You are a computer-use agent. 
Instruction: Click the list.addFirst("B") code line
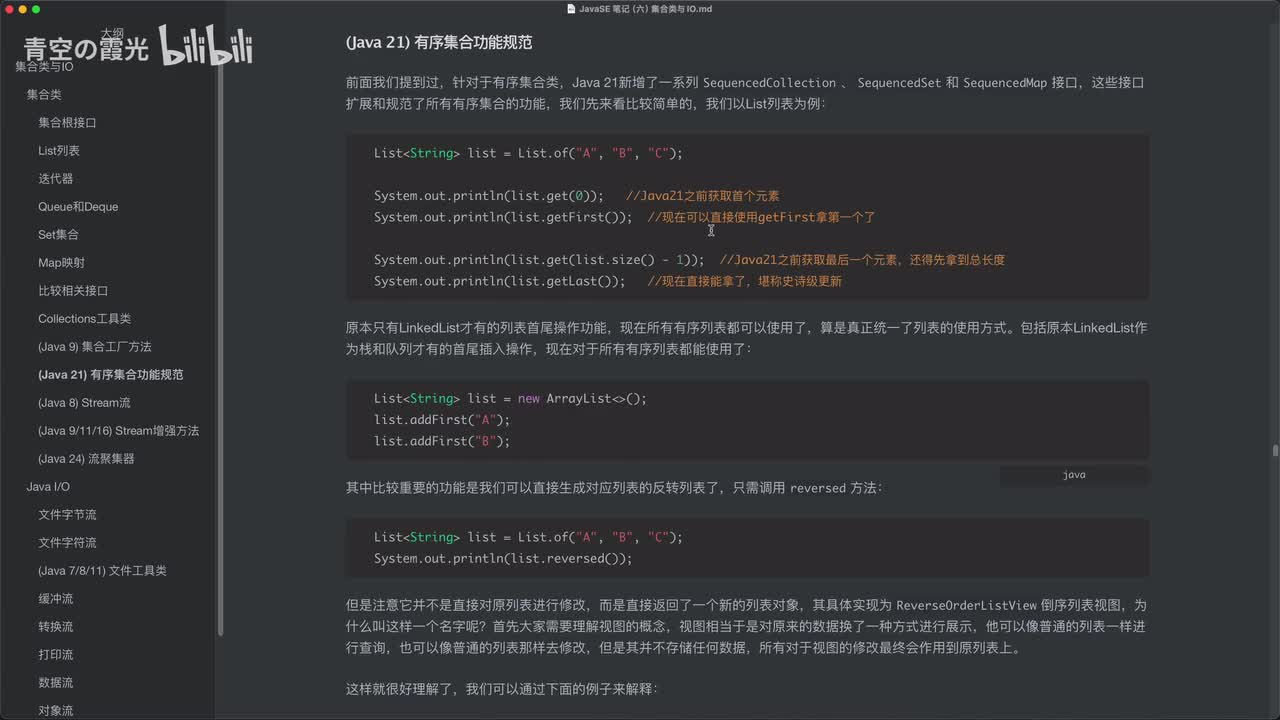[x=442, y=441]
